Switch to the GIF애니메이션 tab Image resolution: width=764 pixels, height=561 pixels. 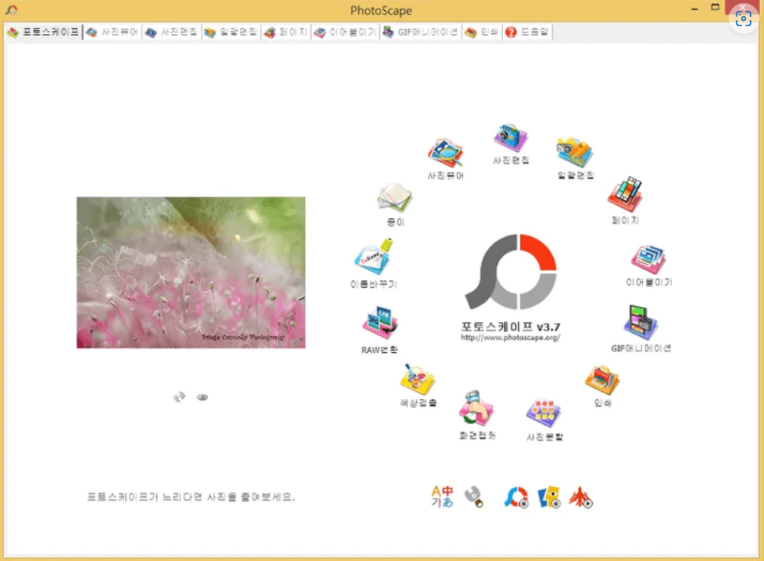coord(420,32)
